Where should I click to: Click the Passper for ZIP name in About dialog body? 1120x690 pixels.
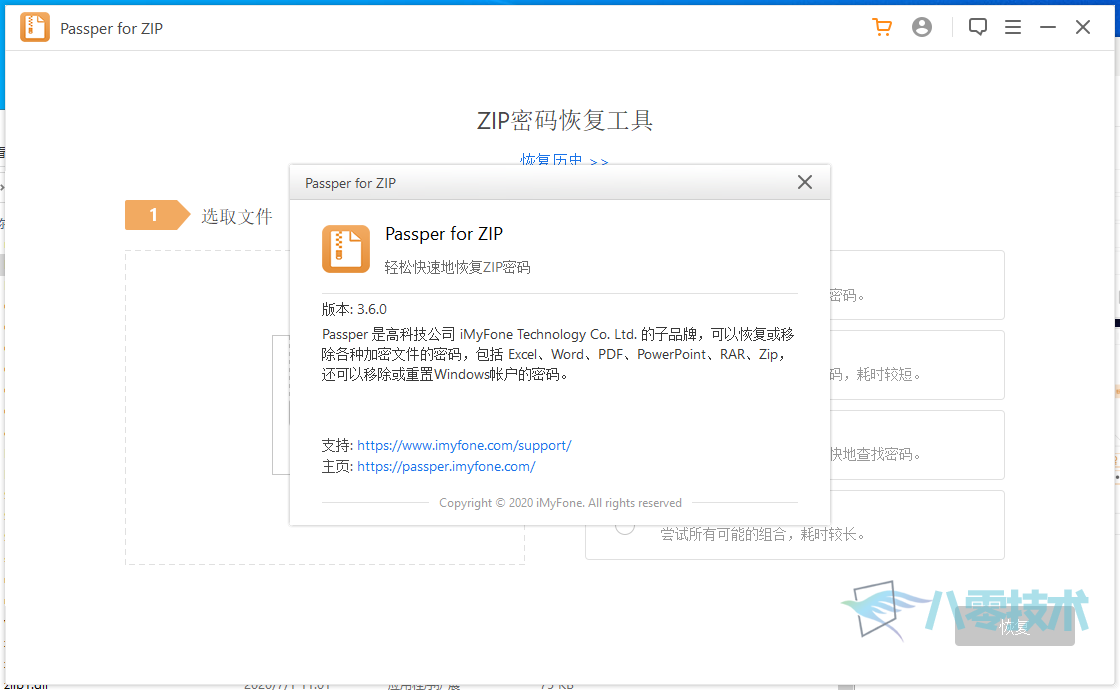coord(444,234)
